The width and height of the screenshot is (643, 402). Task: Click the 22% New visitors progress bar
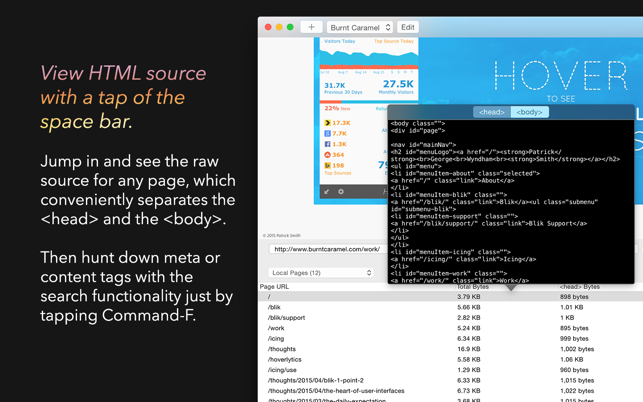369,102
